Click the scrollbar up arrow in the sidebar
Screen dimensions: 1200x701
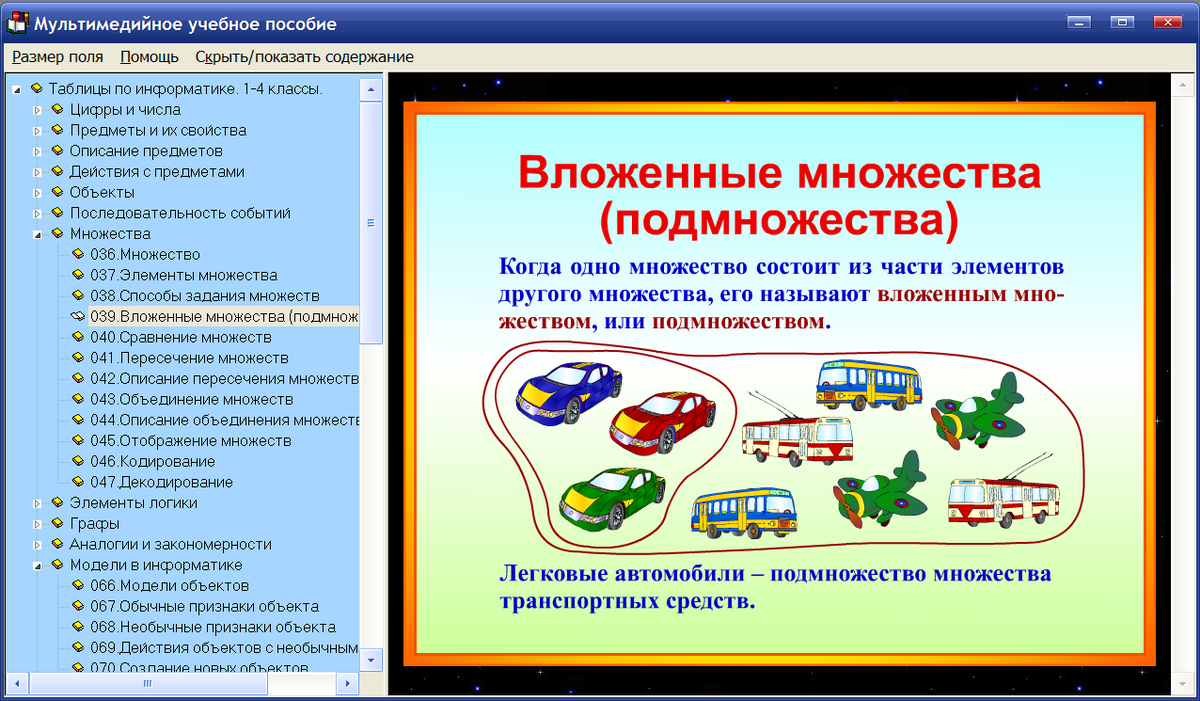pyautogui.click(x=371, y=88)
